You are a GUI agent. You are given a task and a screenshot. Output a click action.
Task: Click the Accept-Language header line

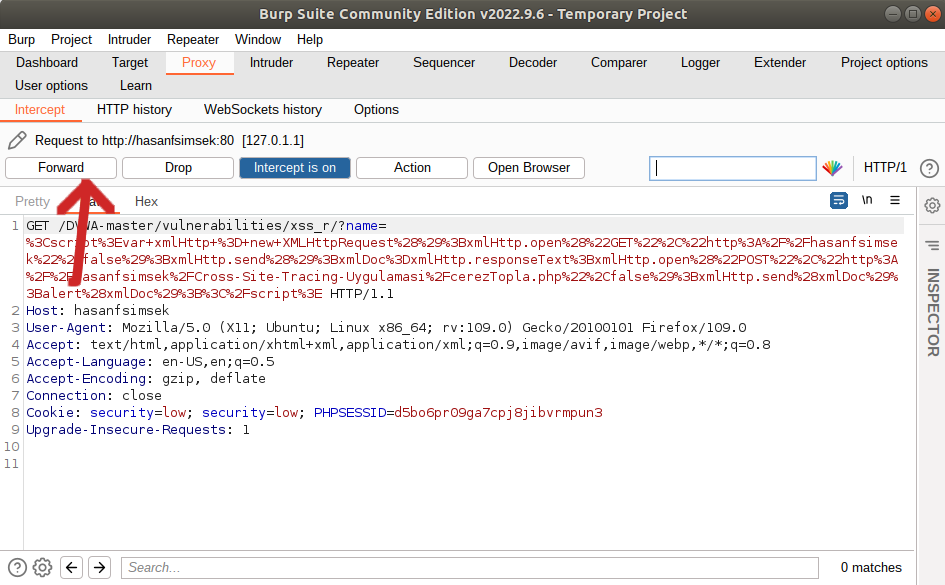[x=150, y=361]
